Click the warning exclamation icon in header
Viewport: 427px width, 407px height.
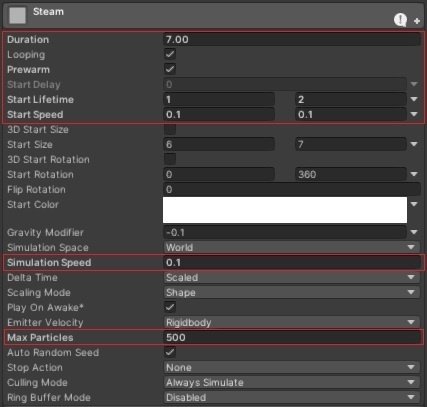pos(400,20)
